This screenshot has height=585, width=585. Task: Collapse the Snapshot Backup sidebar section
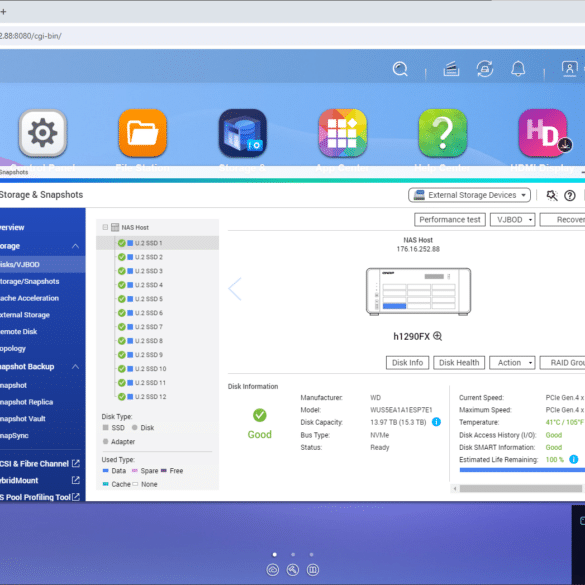76,367
